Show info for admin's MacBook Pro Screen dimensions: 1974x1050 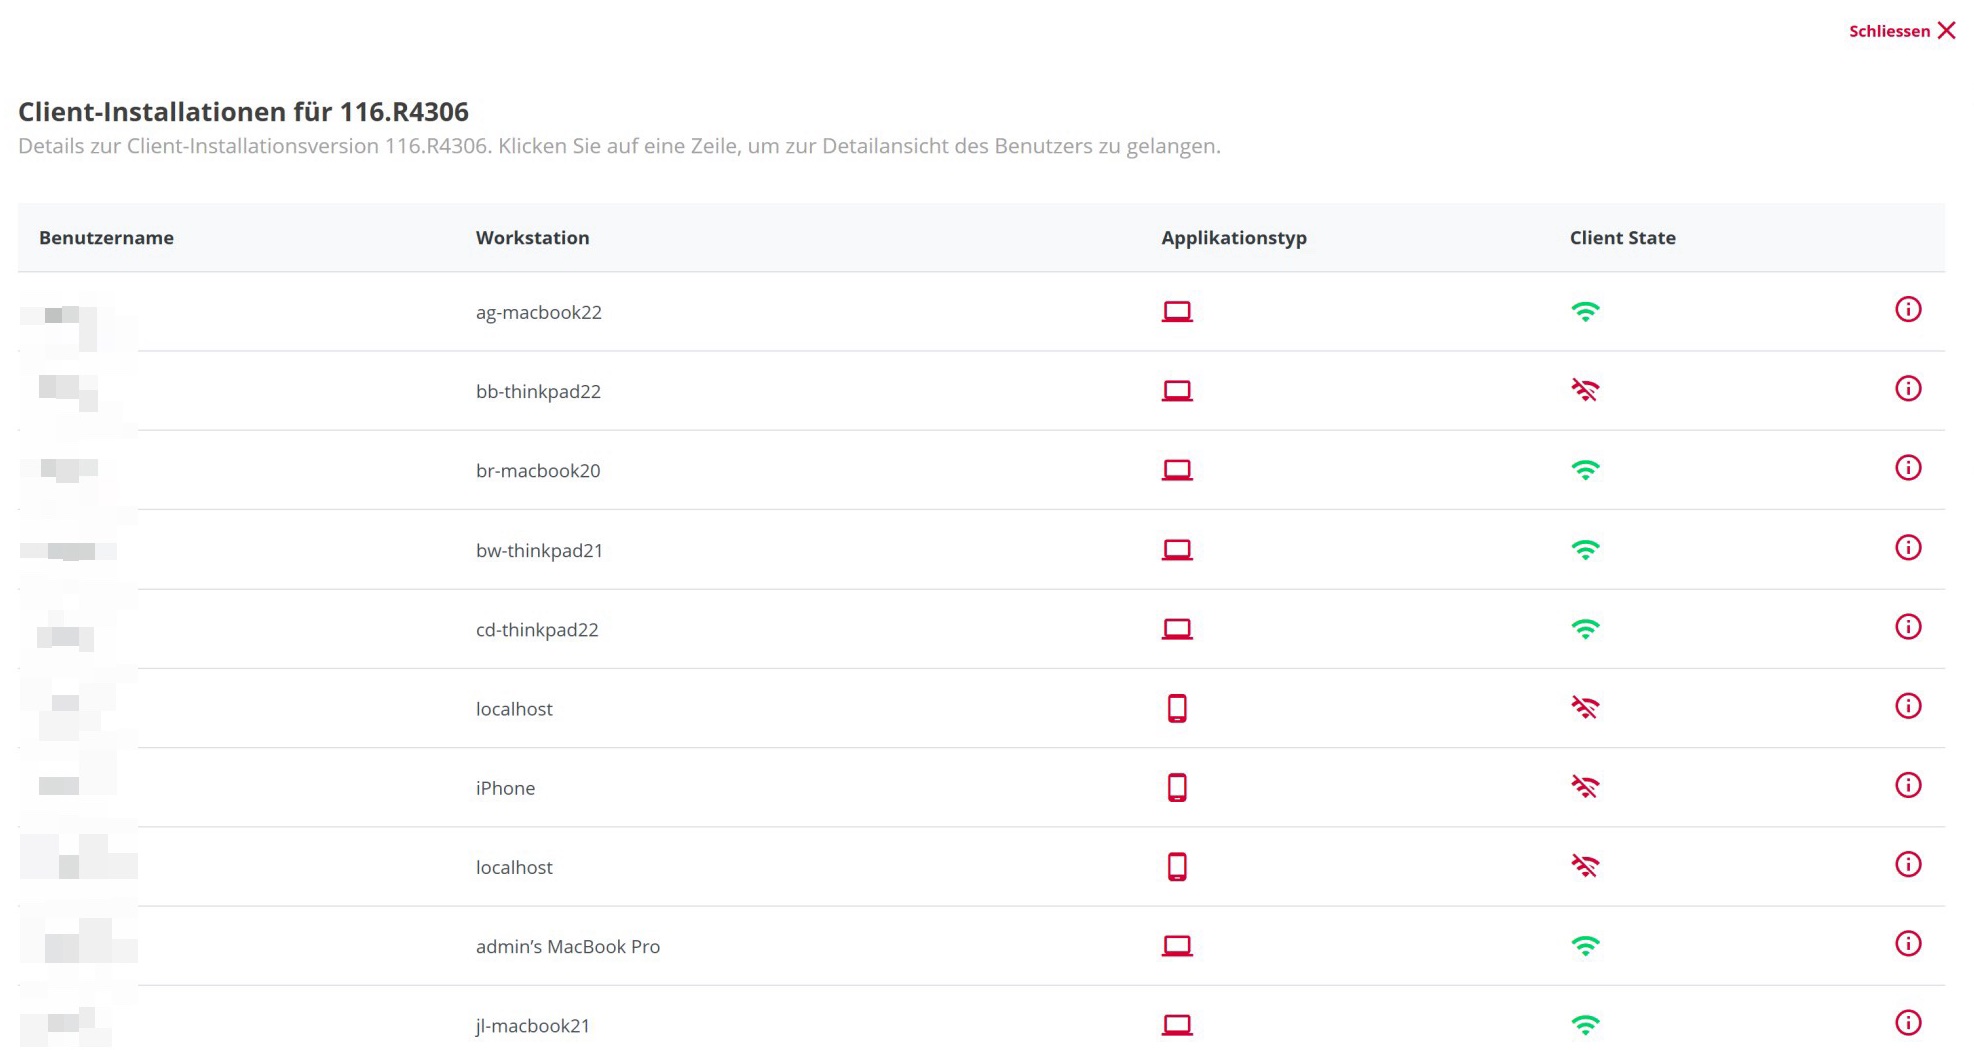tap(1907, 944)
